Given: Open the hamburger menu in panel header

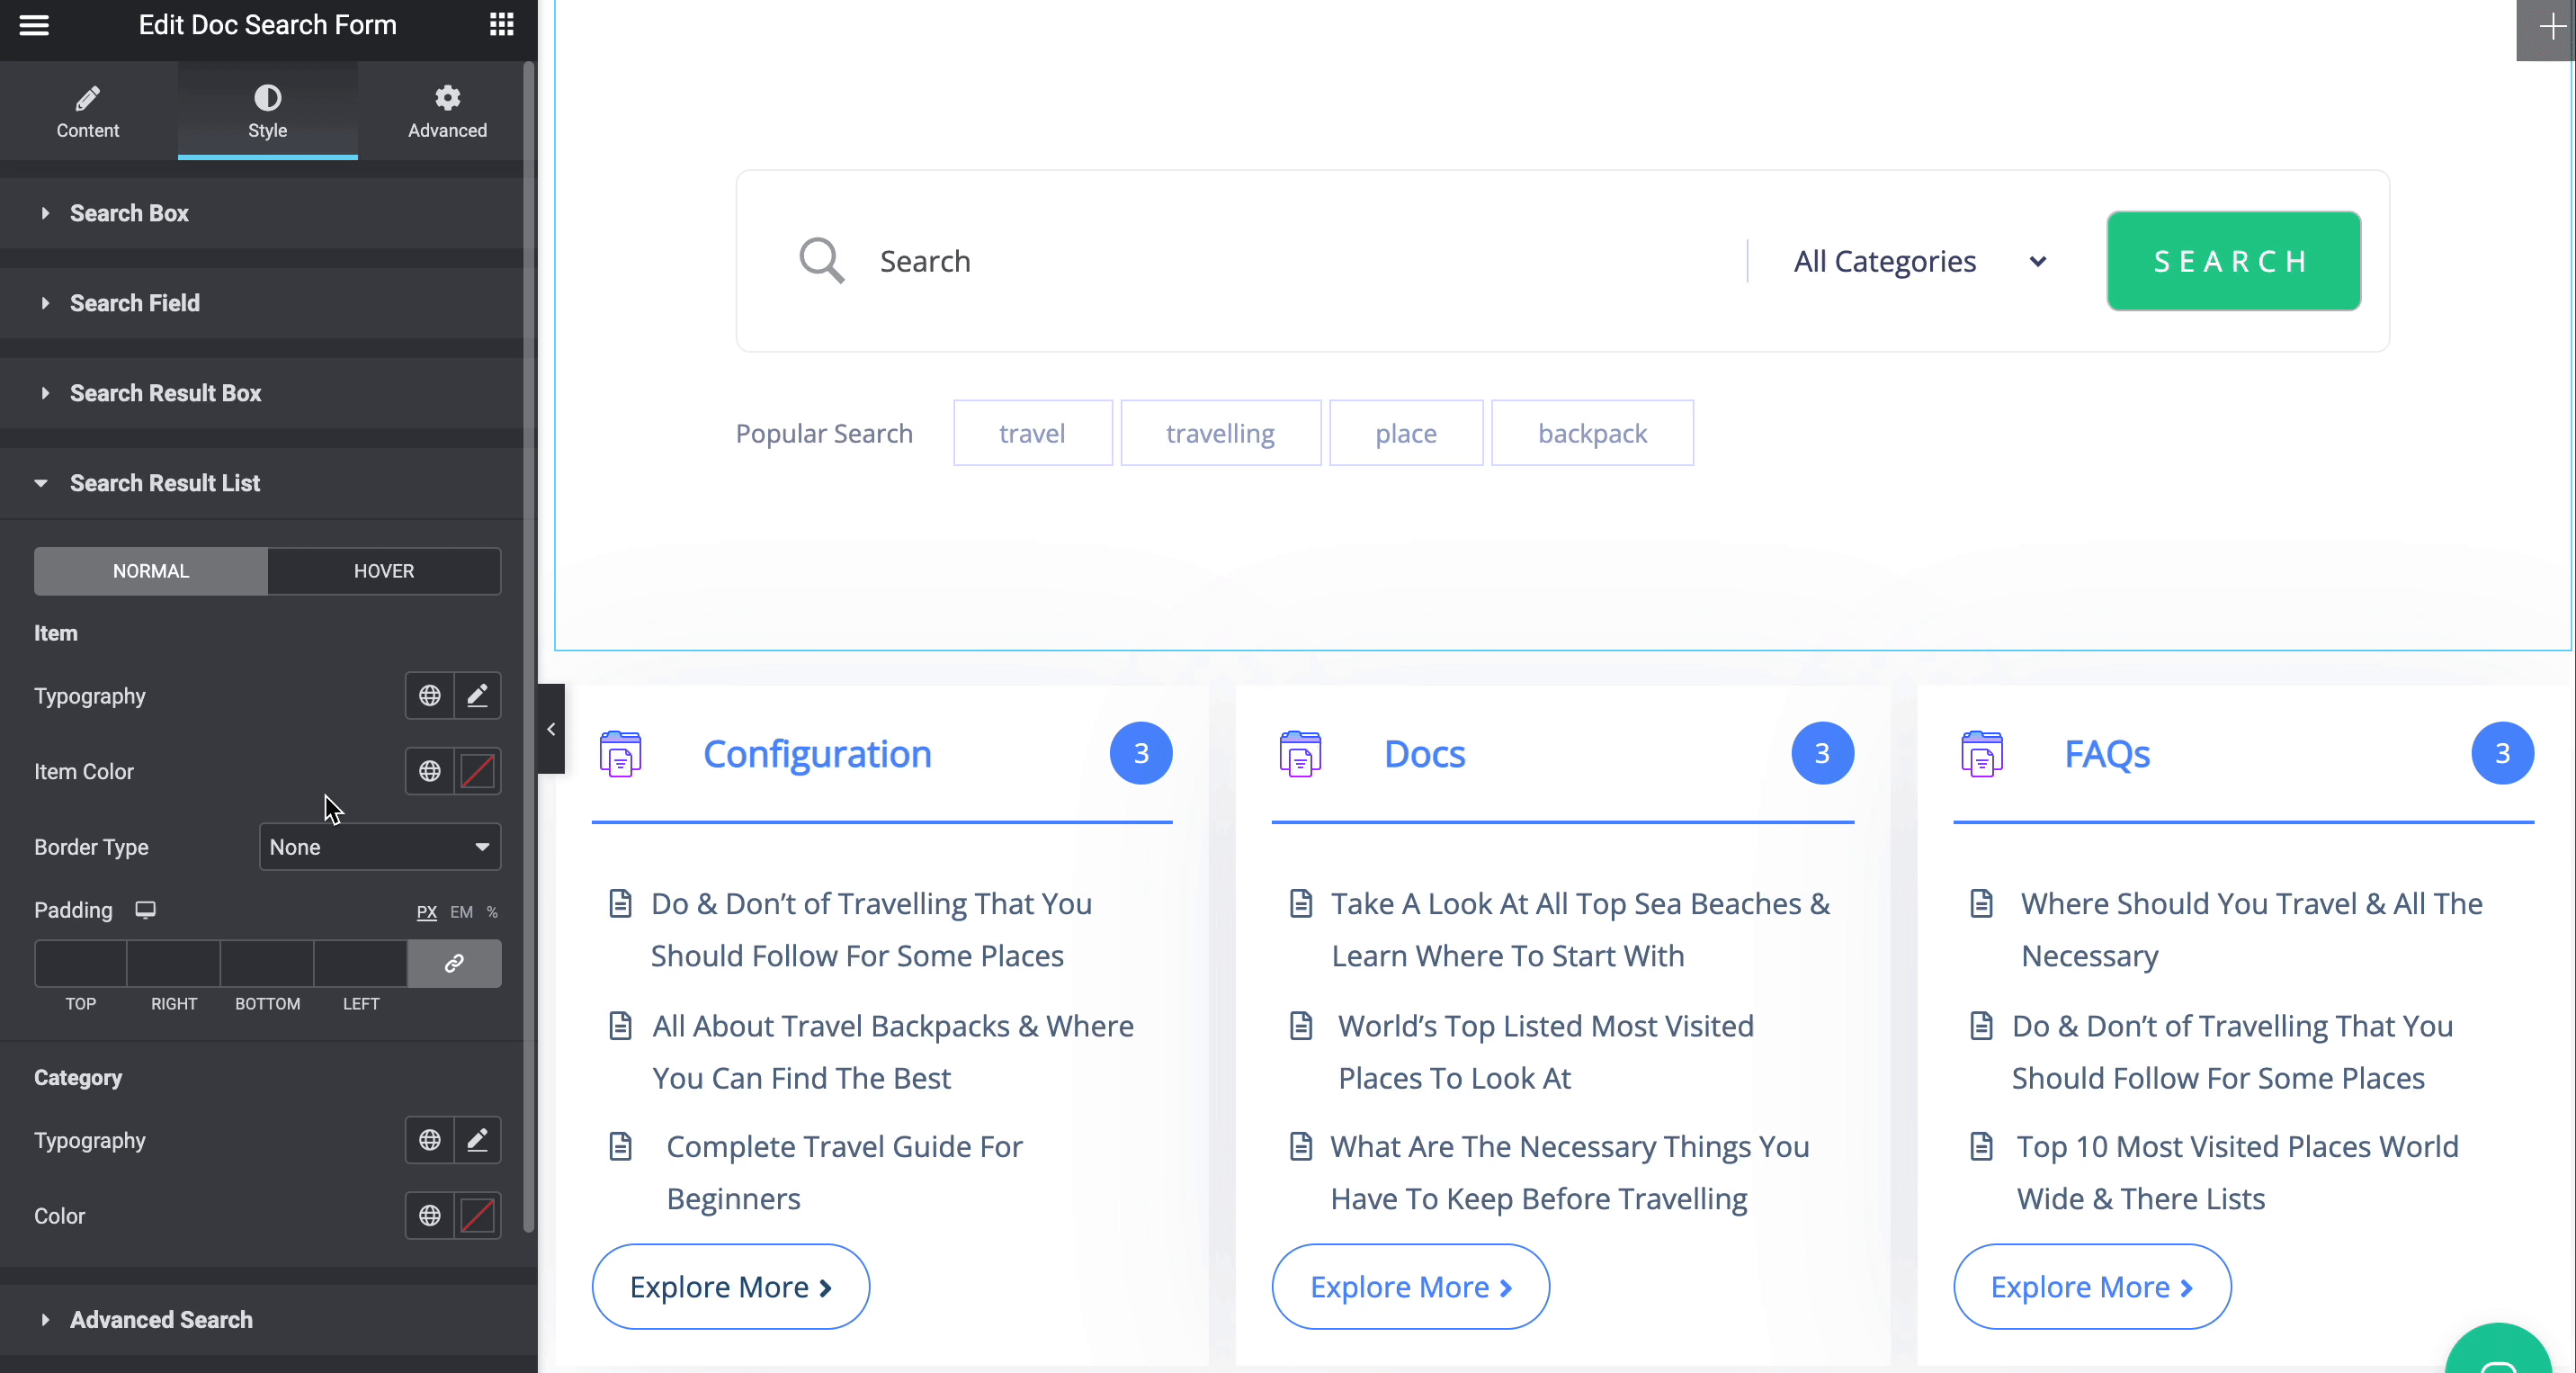Looking at the screenshot, I should point(34,25).
